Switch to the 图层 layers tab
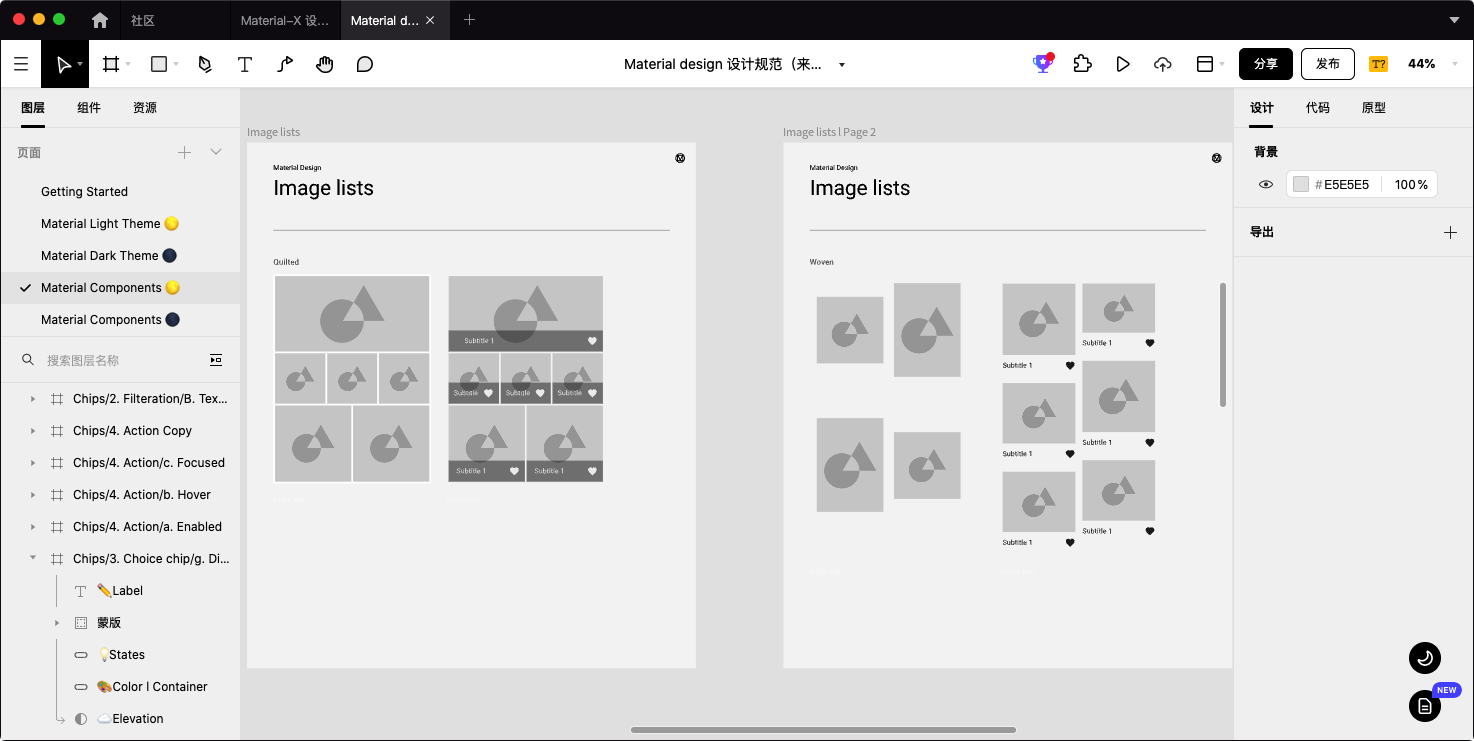The image size is (1474, 741). pyautogui.click(x=33, y=108)
